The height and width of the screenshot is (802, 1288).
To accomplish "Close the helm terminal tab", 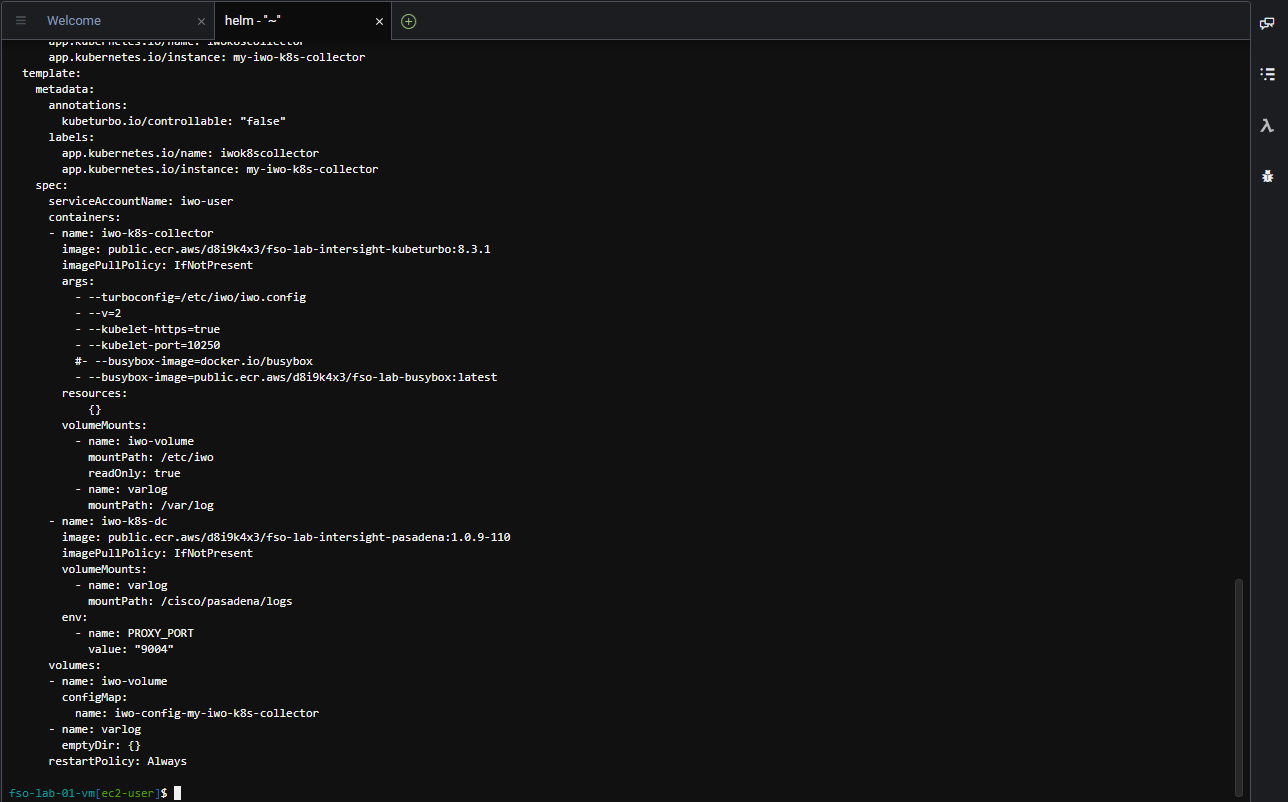I will [379, 21].
